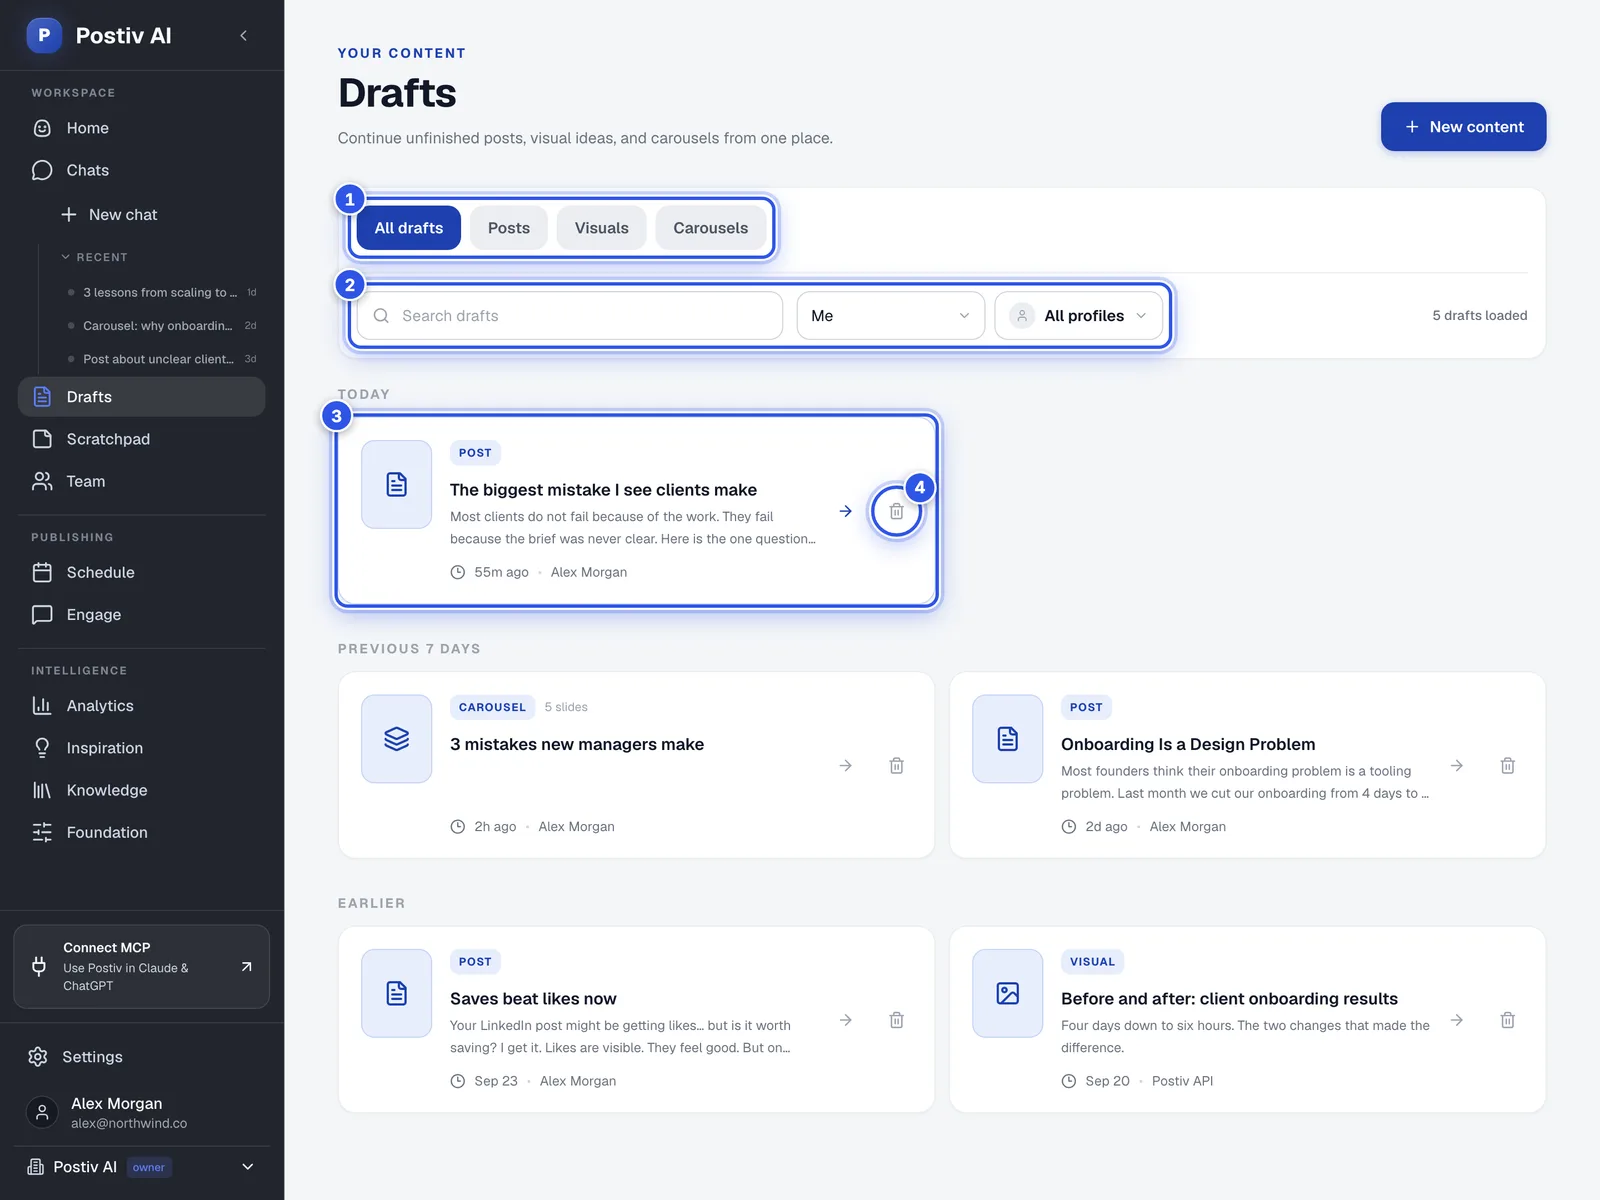Click the image thumbnail of the Visual draft
The width and height of the screenshot is (1600, 1200).
pyautogui.click(x=1008, y=993)
